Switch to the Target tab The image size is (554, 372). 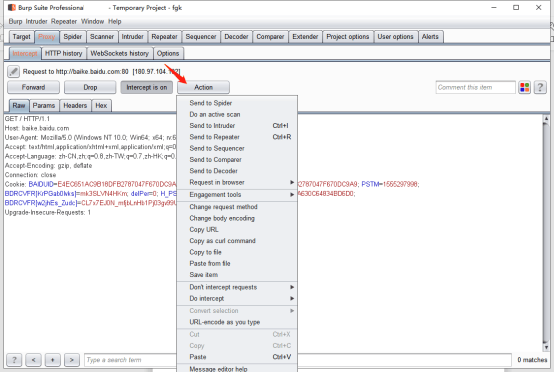(x=22, y=37)
